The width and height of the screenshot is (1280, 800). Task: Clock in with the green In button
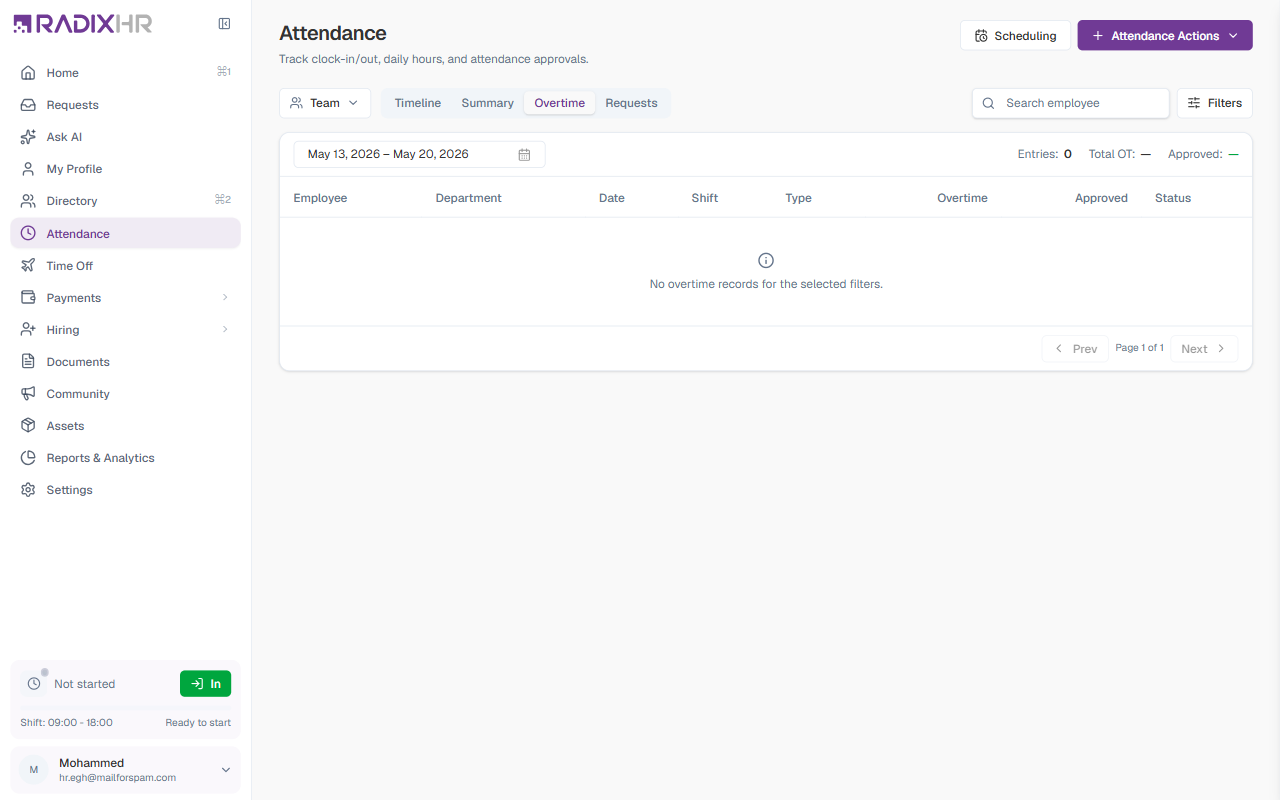(x=205, y=684)
